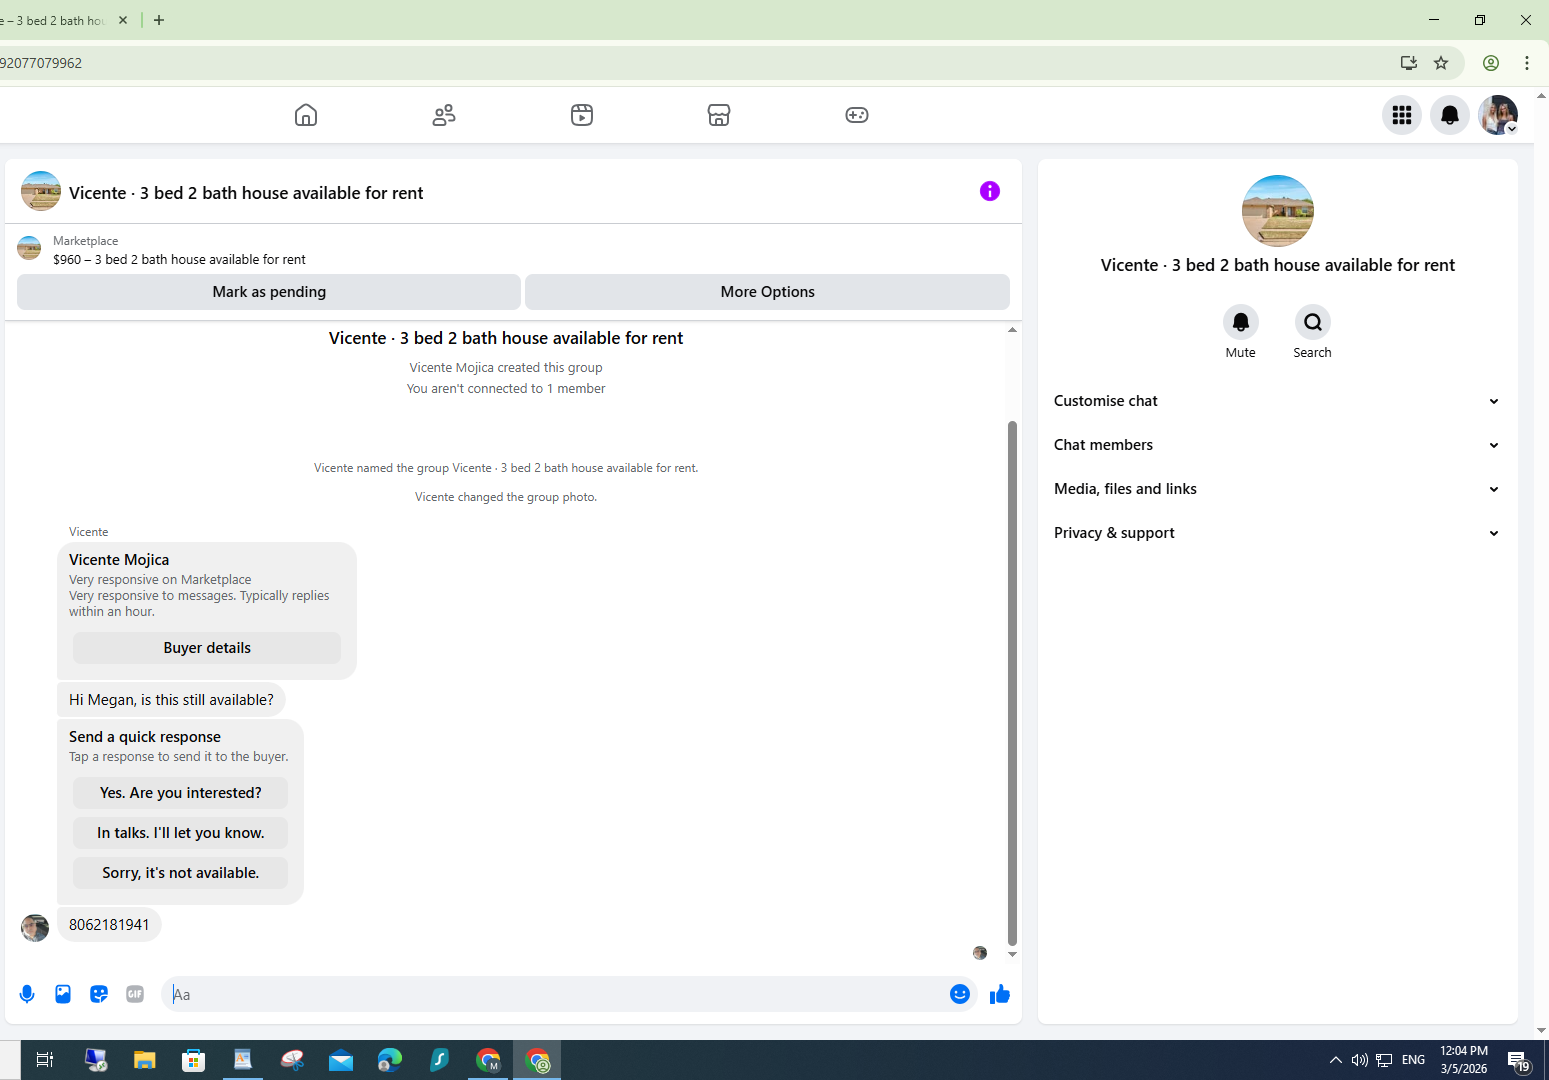Open the Video reels navigation icon
The image size is (1549, 1080).
tap(582, 115)
